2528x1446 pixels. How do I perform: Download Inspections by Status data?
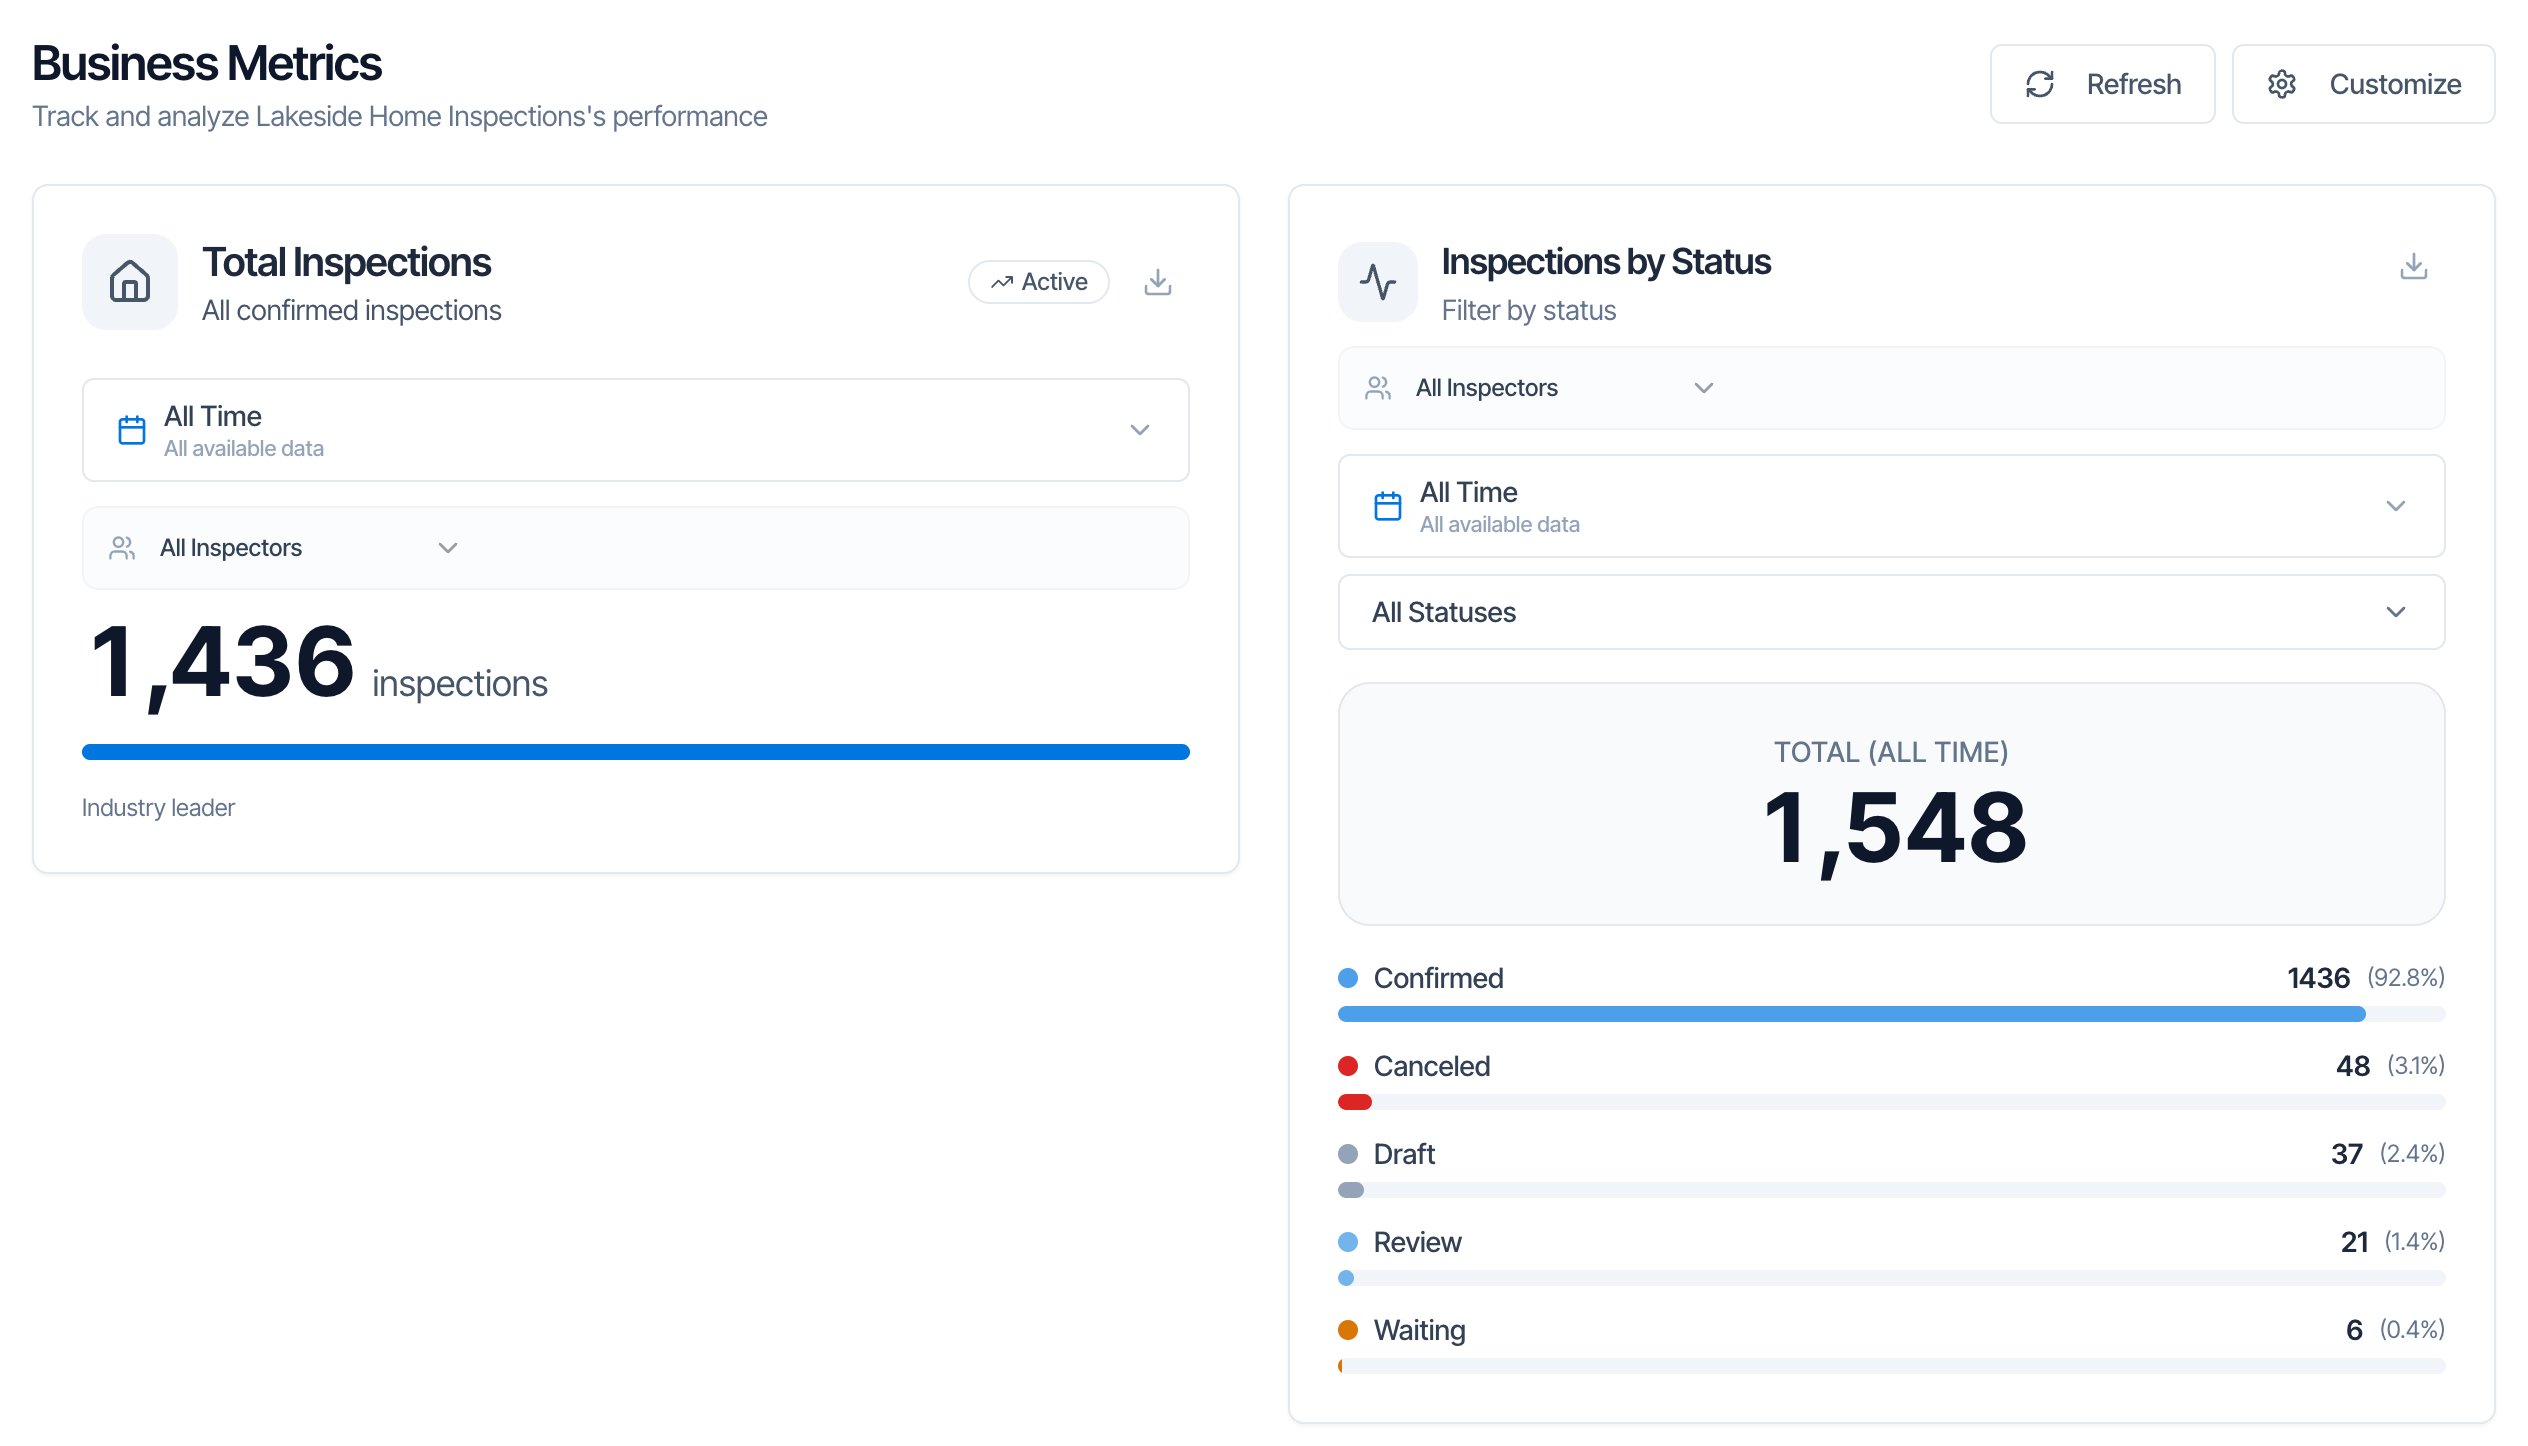pos(2414,266)
